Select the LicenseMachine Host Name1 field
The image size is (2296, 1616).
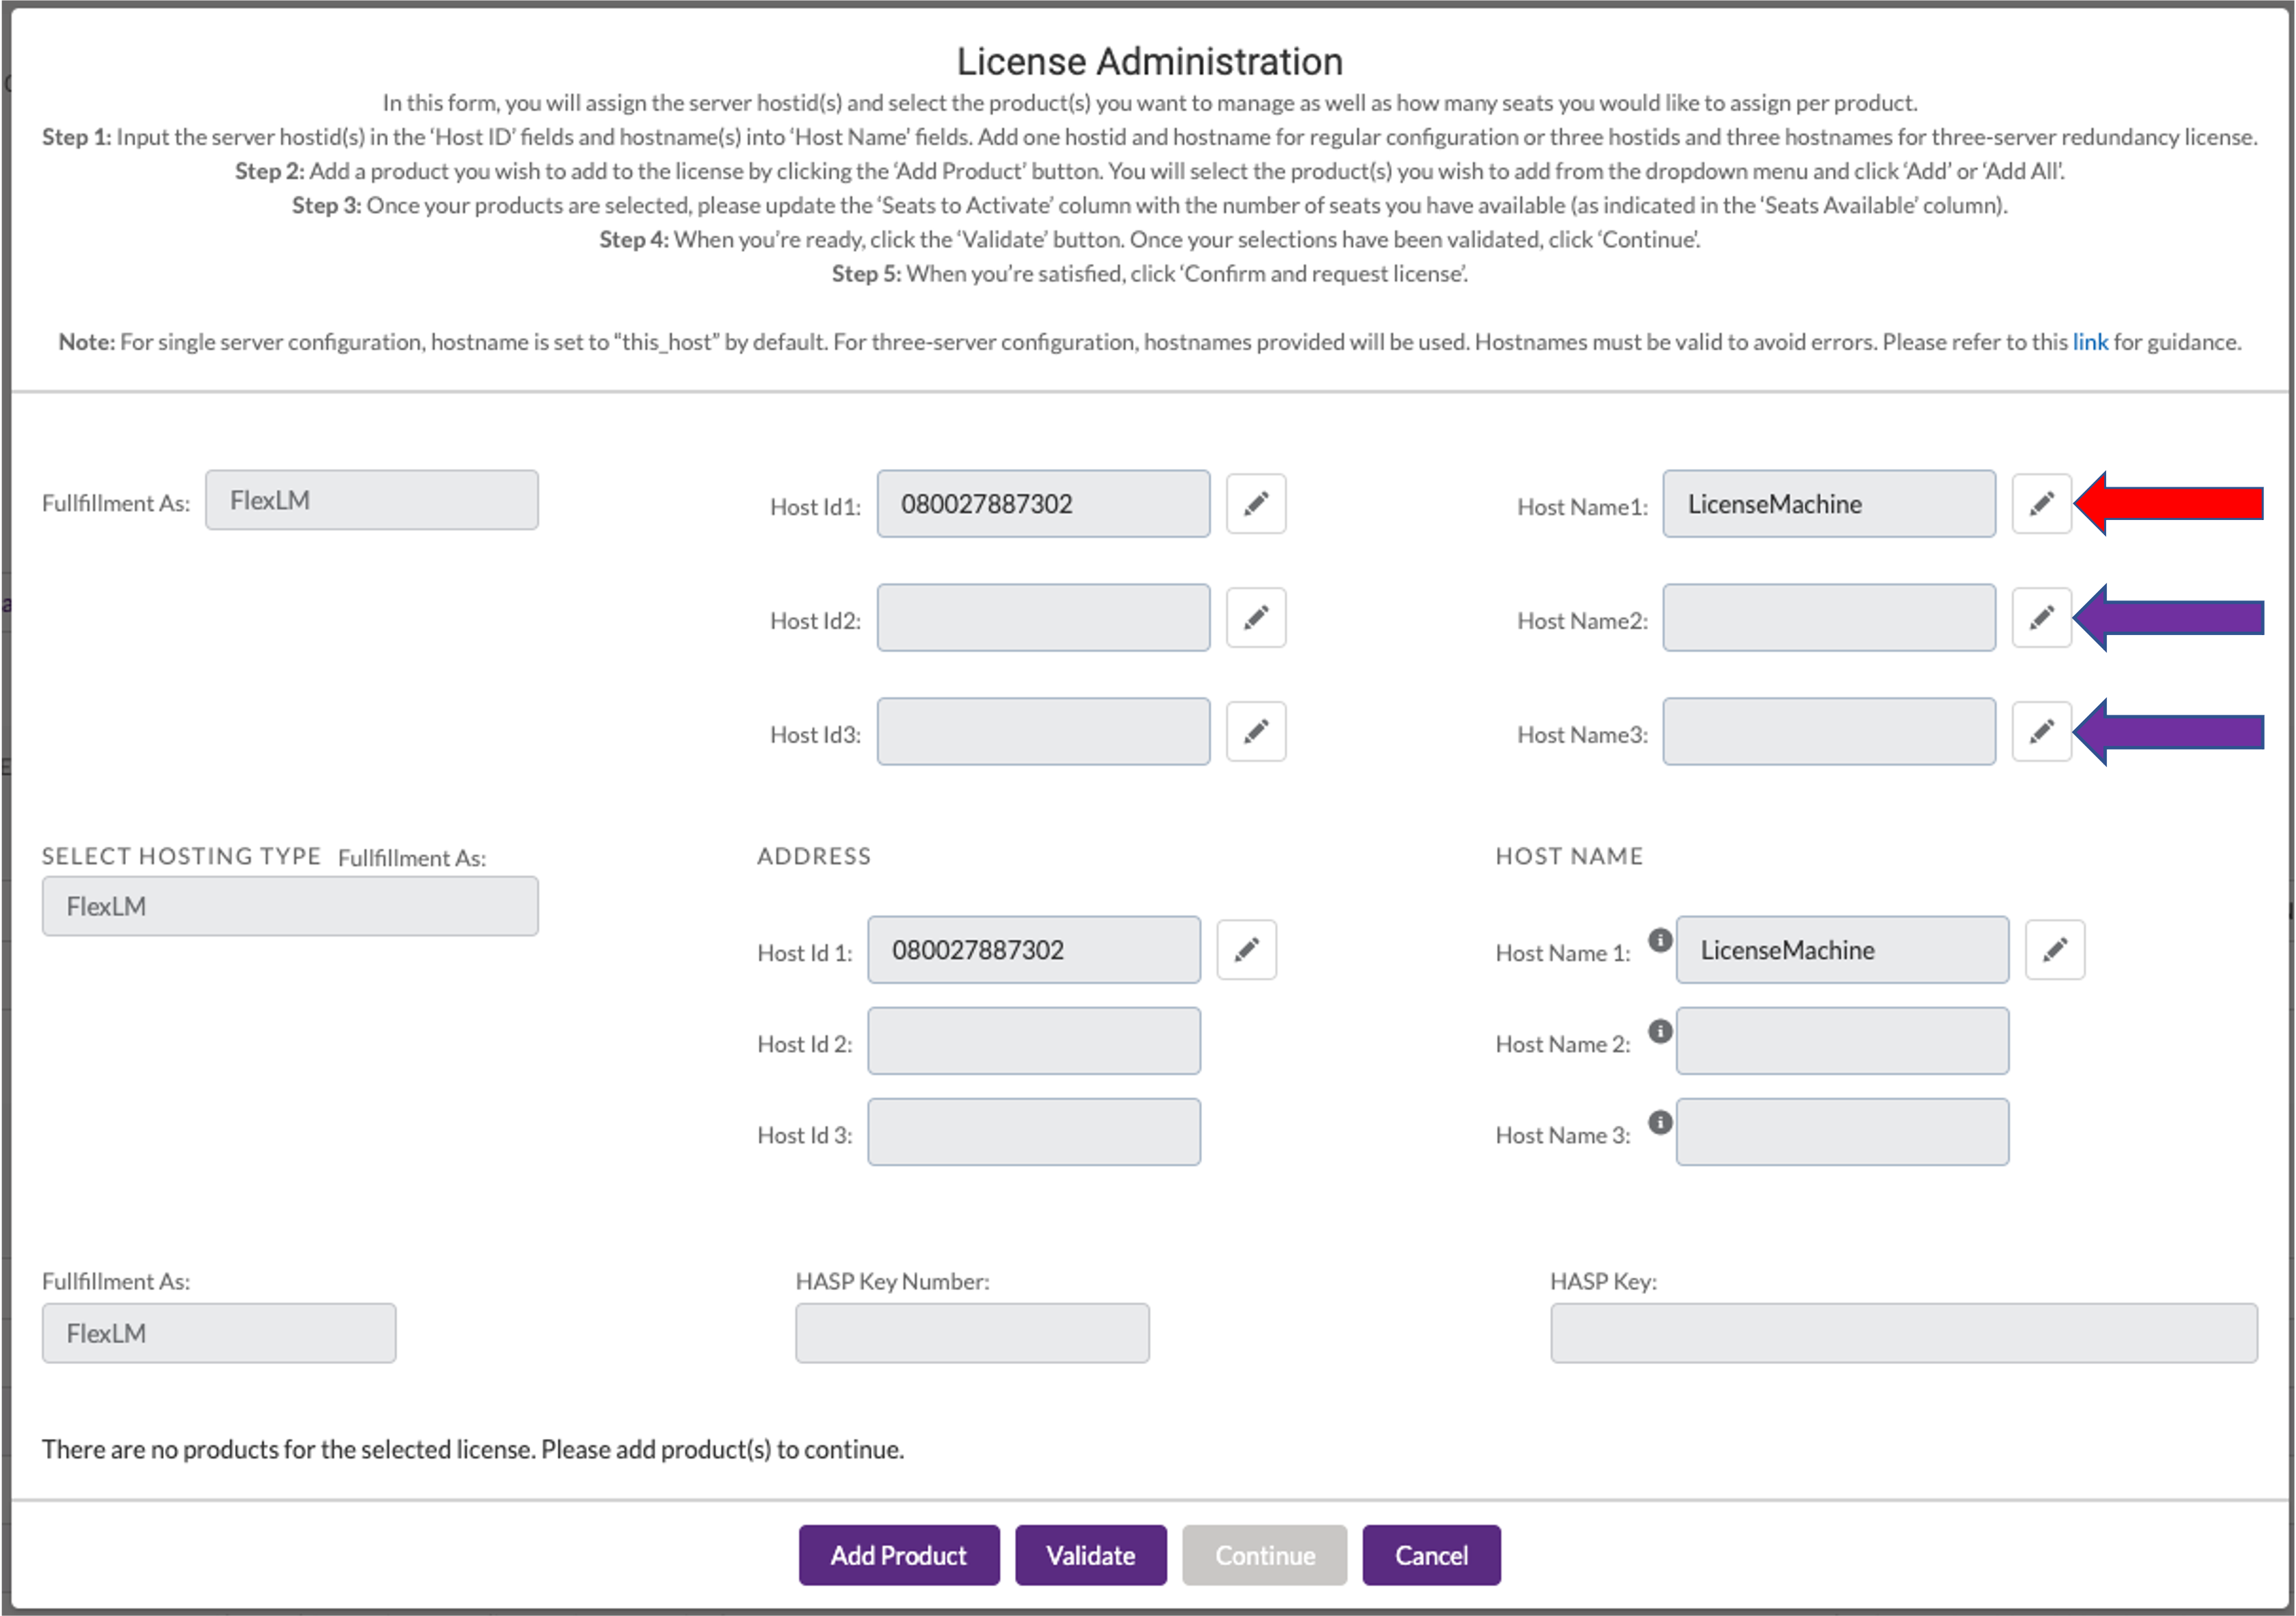[1828, 504]
